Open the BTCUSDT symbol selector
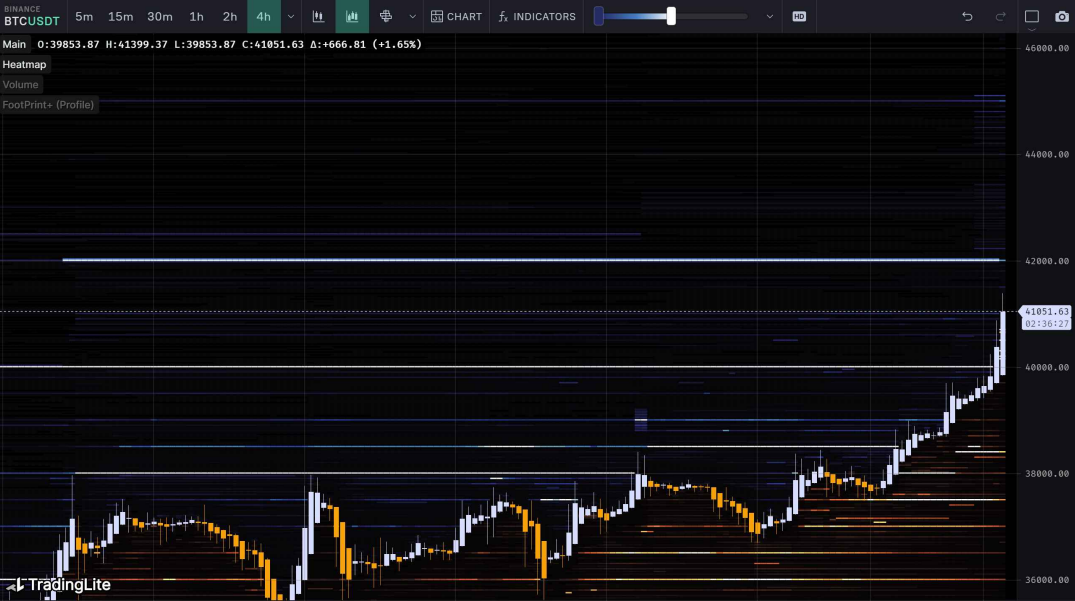 pyautogui.click(x=32, y=16)
